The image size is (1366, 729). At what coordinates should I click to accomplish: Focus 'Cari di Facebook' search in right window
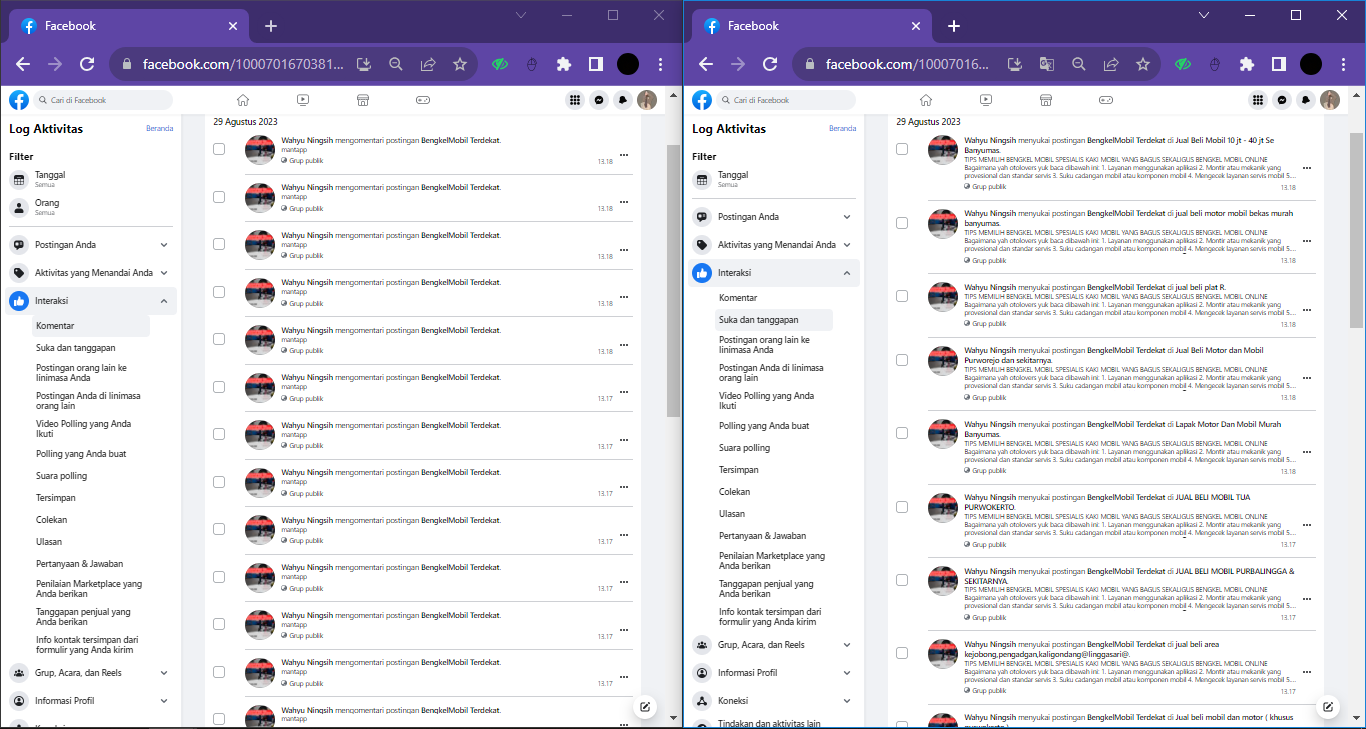[786, 100]
